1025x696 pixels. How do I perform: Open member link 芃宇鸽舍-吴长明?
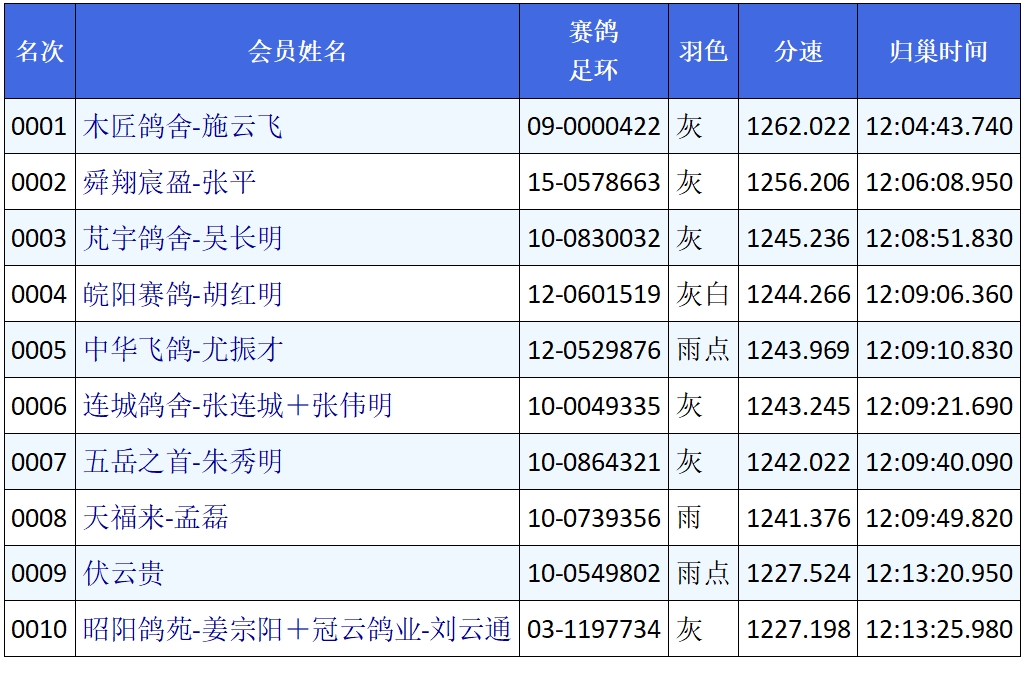[x=182, y=238]
